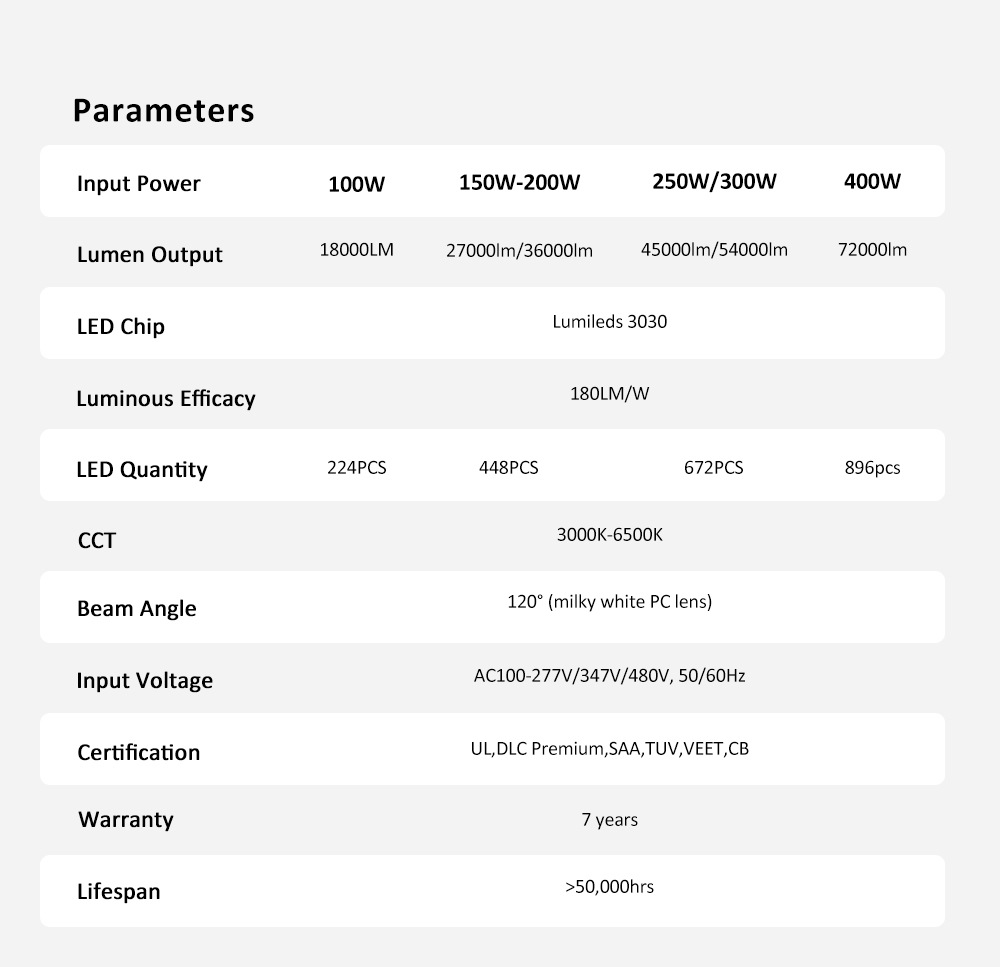Click the 100W column header
The height and width of the screenshot is (967, 1000).
click(356, 185)
